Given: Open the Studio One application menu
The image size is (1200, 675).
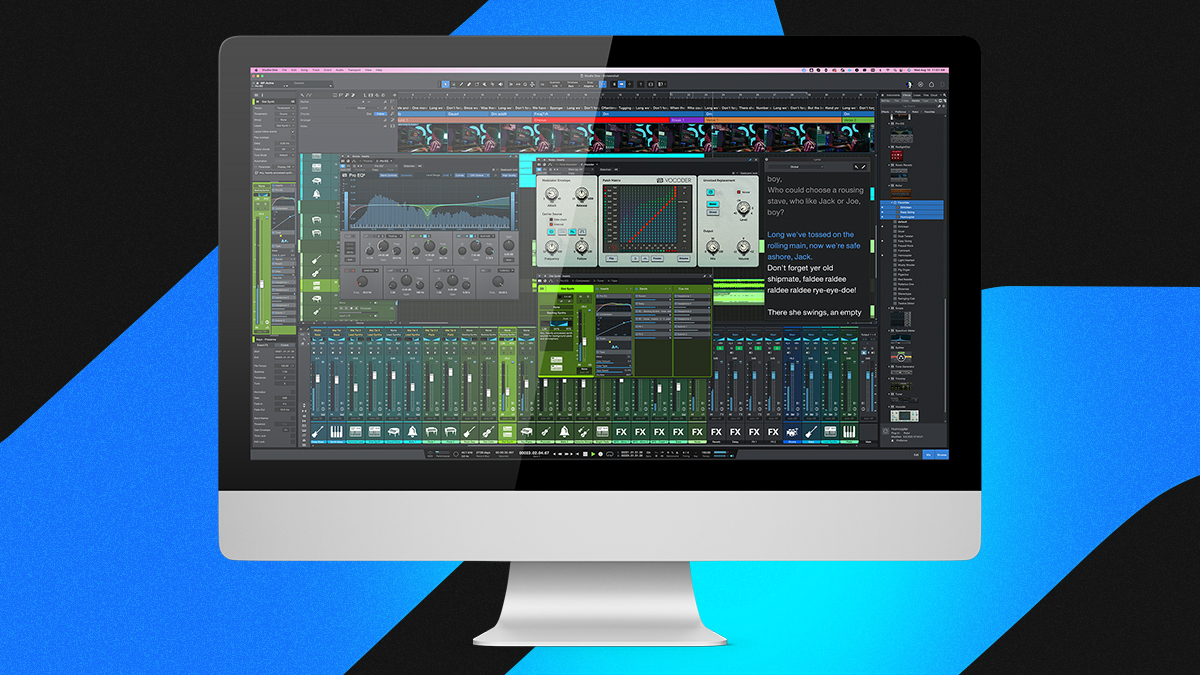Looking at the screenshot, I should click(268, 70).
